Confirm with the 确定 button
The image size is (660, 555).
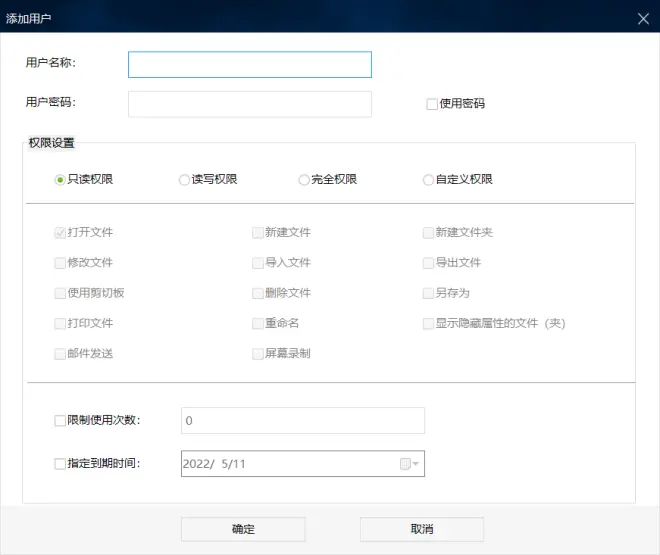point(243,529)
